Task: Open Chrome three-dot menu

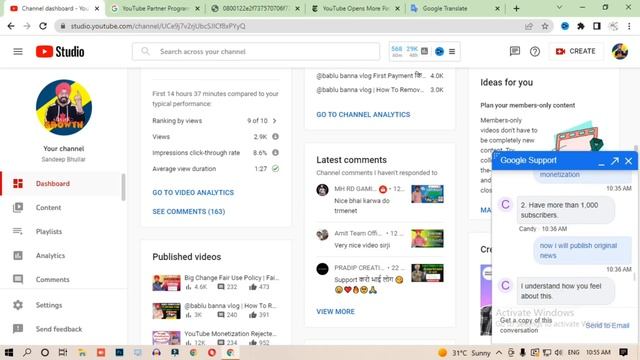Action: [629, 26]
